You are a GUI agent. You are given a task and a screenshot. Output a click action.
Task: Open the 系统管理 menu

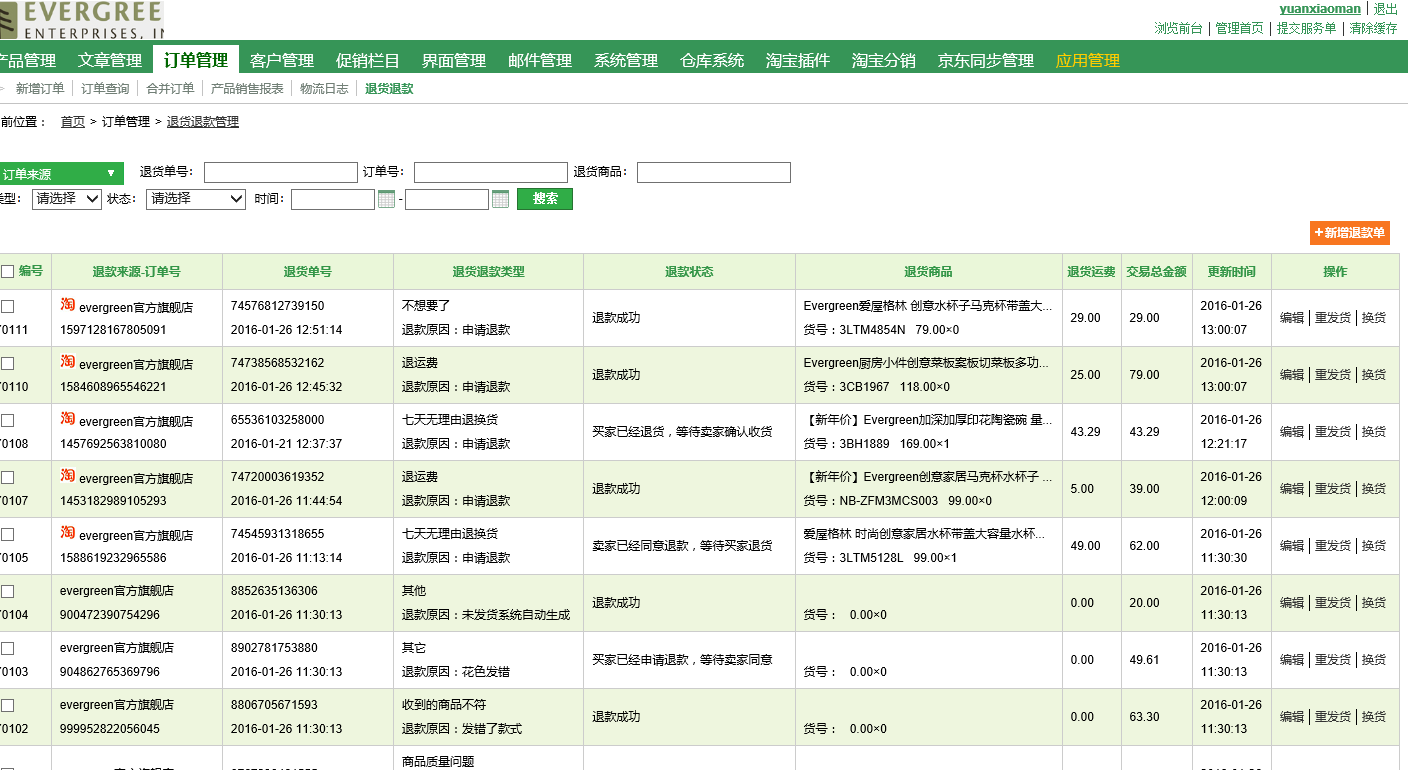coord(626,60)
